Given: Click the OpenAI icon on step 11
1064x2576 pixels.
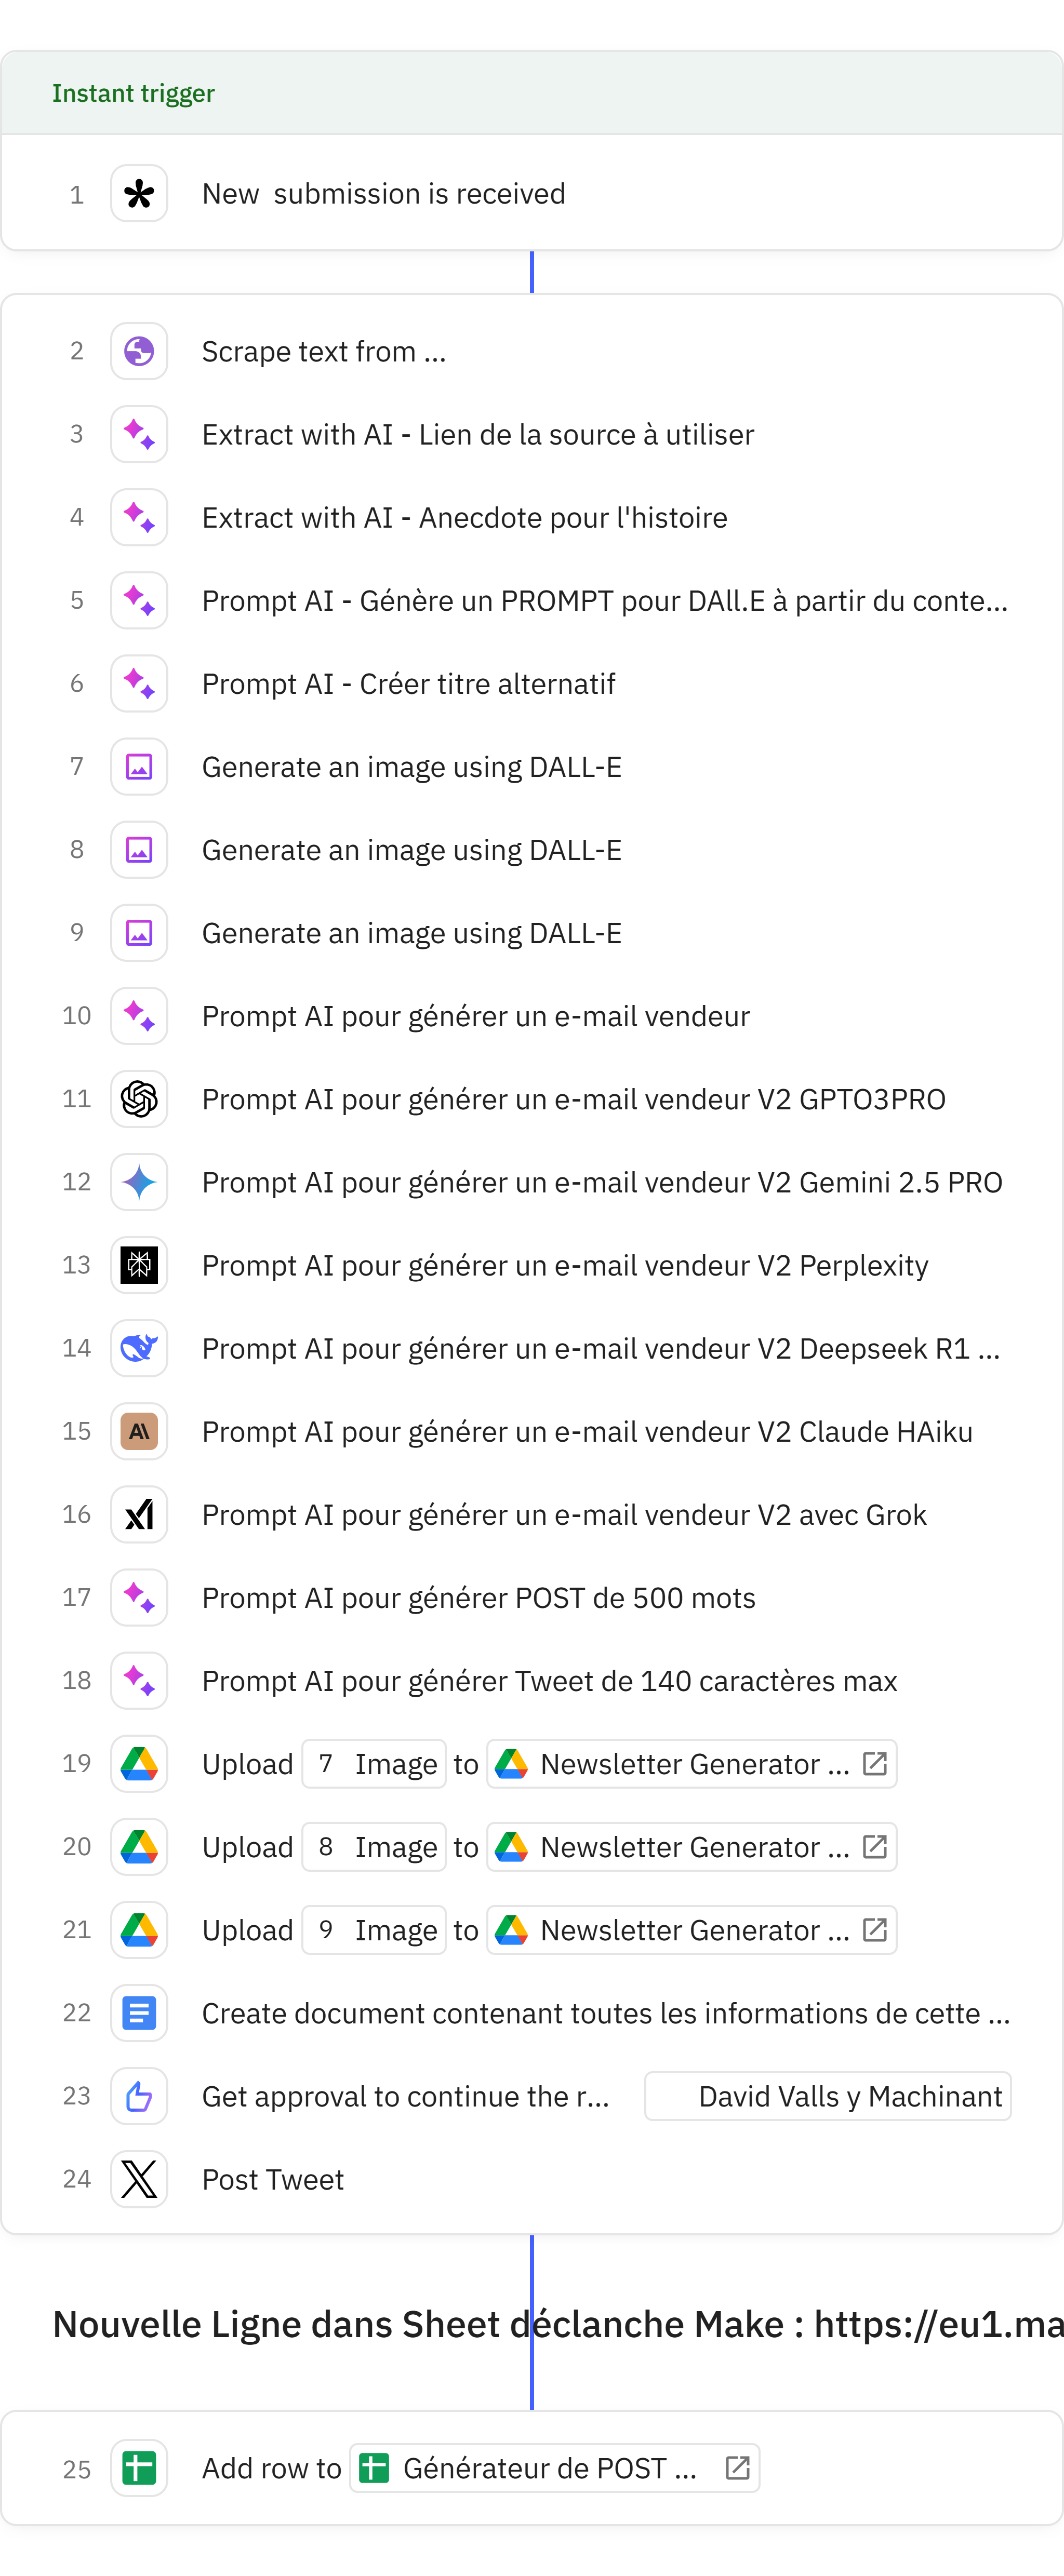Looking at the screenshot, I should [x=139, y=1099].
